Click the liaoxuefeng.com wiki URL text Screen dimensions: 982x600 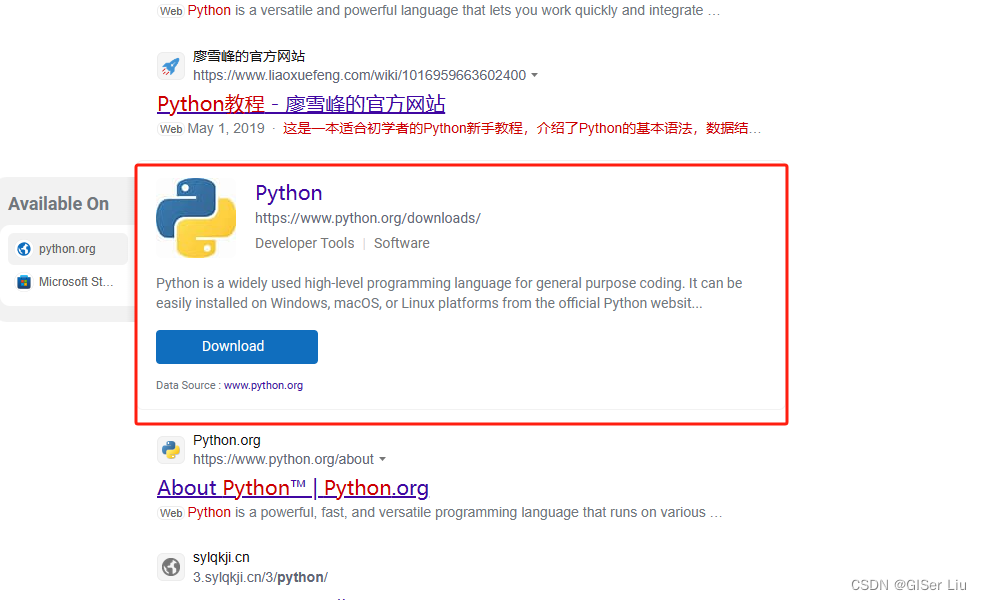[x=359, y=75]
